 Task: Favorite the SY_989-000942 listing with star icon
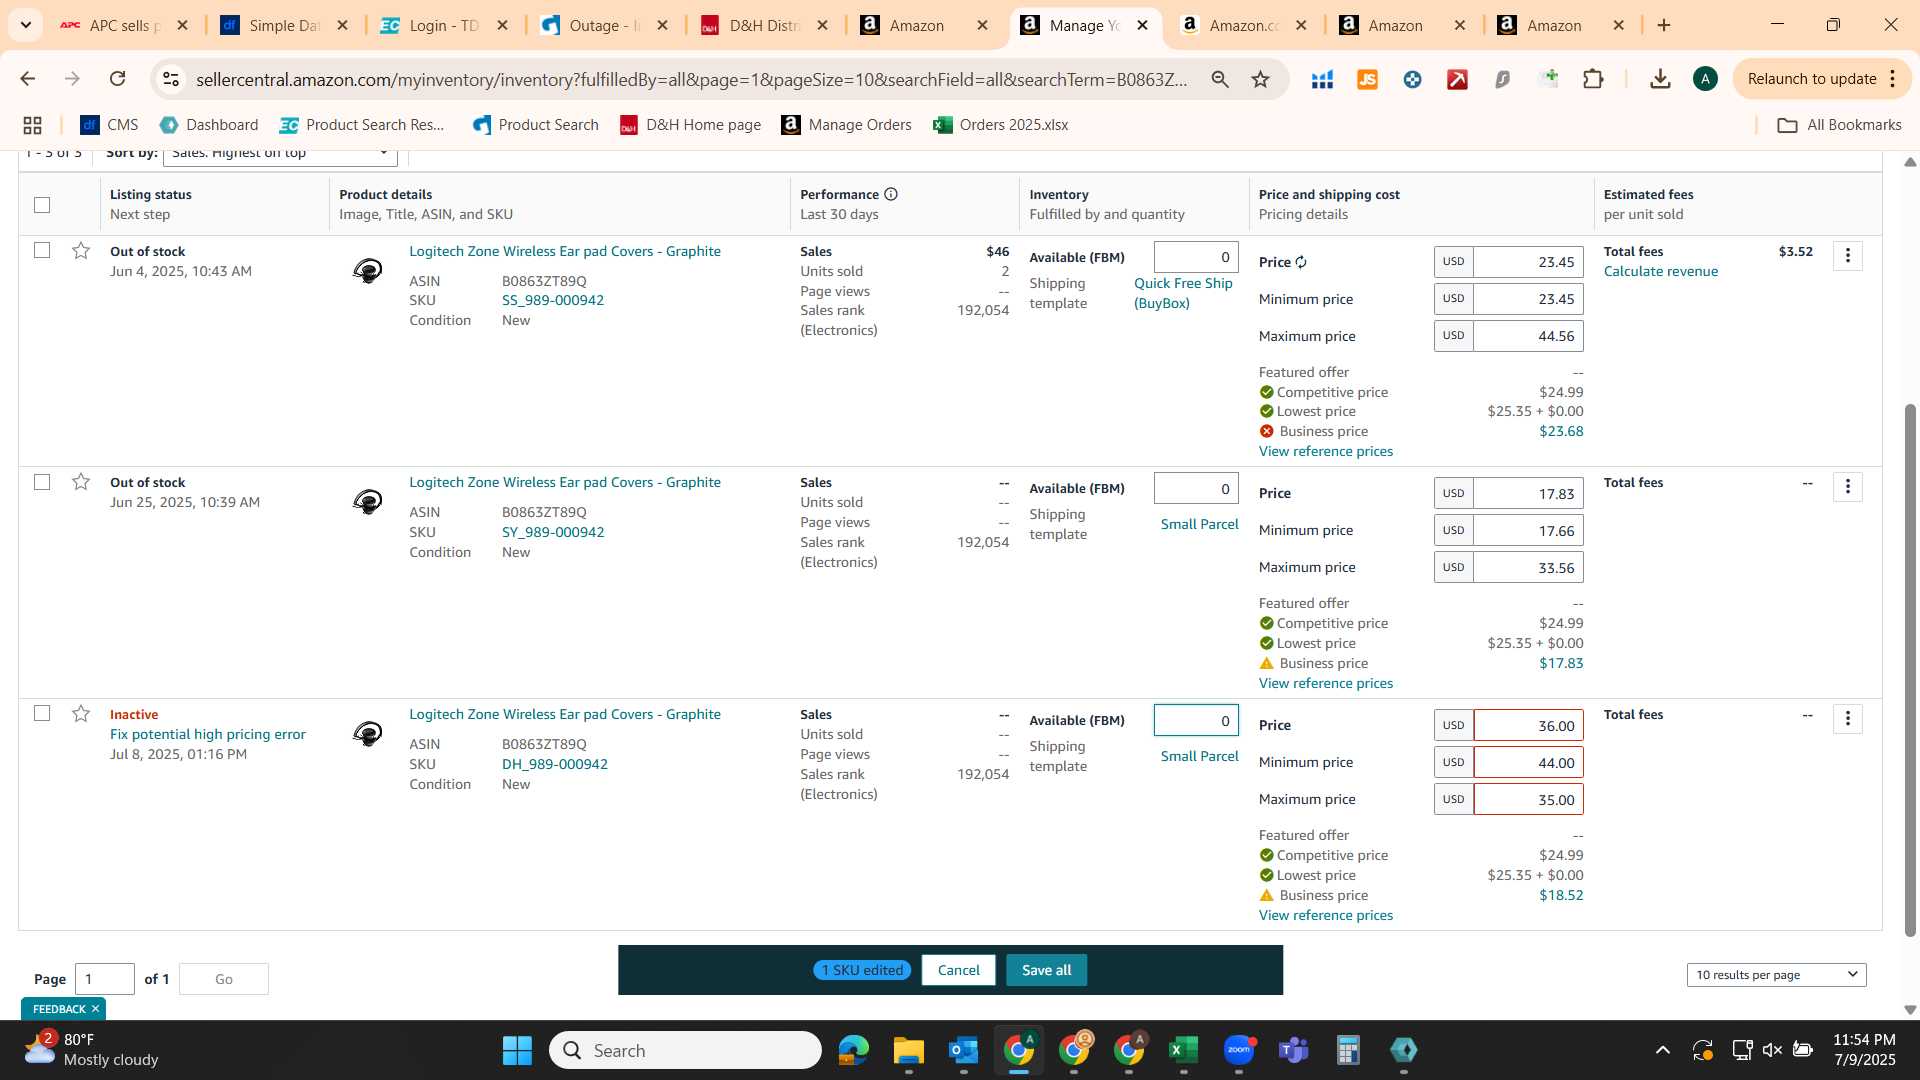[x=81, y=483]
